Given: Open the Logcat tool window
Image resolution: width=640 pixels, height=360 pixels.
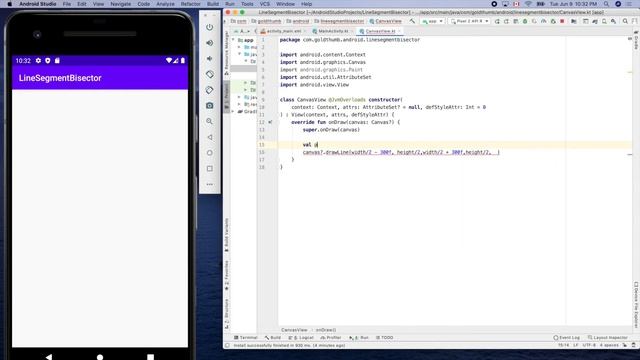Looking at the screenshot, I should tap(301, 338).
